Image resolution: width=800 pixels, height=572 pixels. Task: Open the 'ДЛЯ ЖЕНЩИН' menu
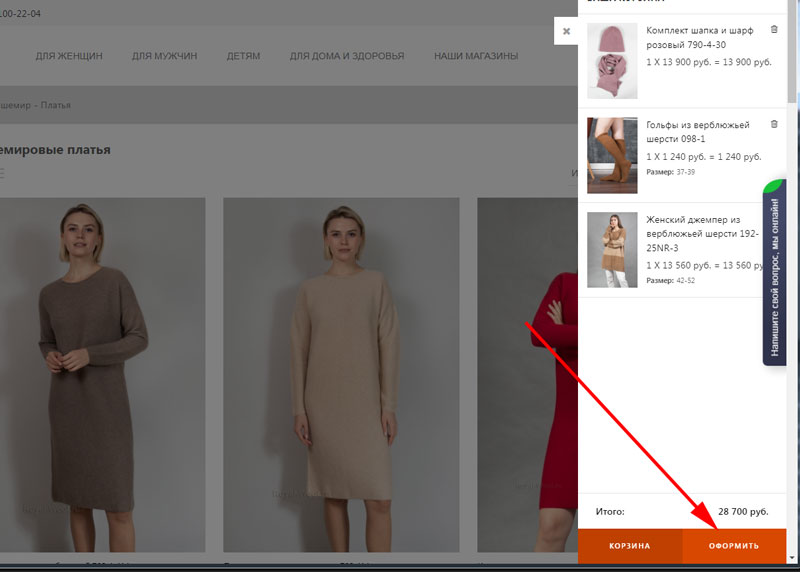[x=69, y=56]
